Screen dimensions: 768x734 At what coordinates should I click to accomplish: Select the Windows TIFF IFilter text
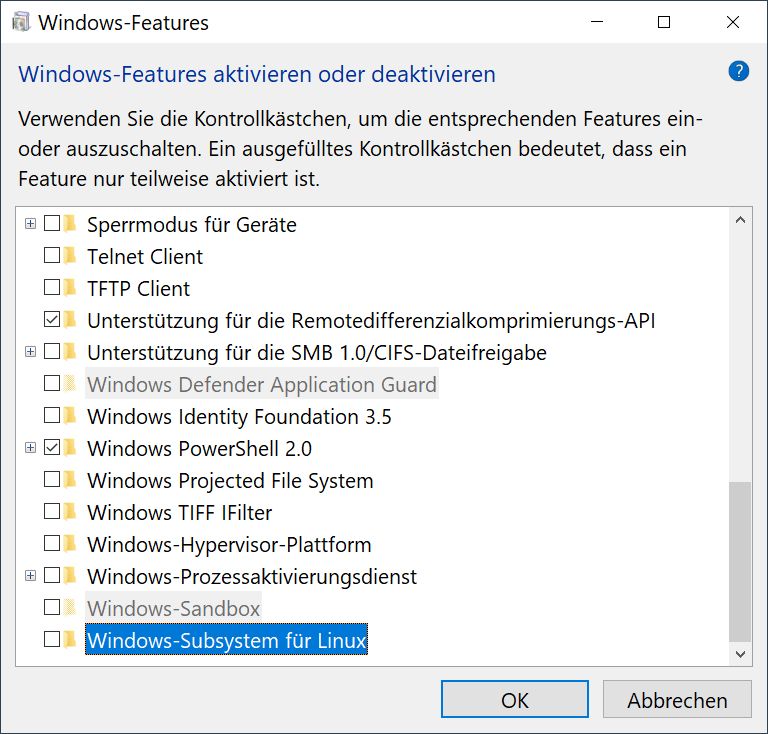point(179,513)
